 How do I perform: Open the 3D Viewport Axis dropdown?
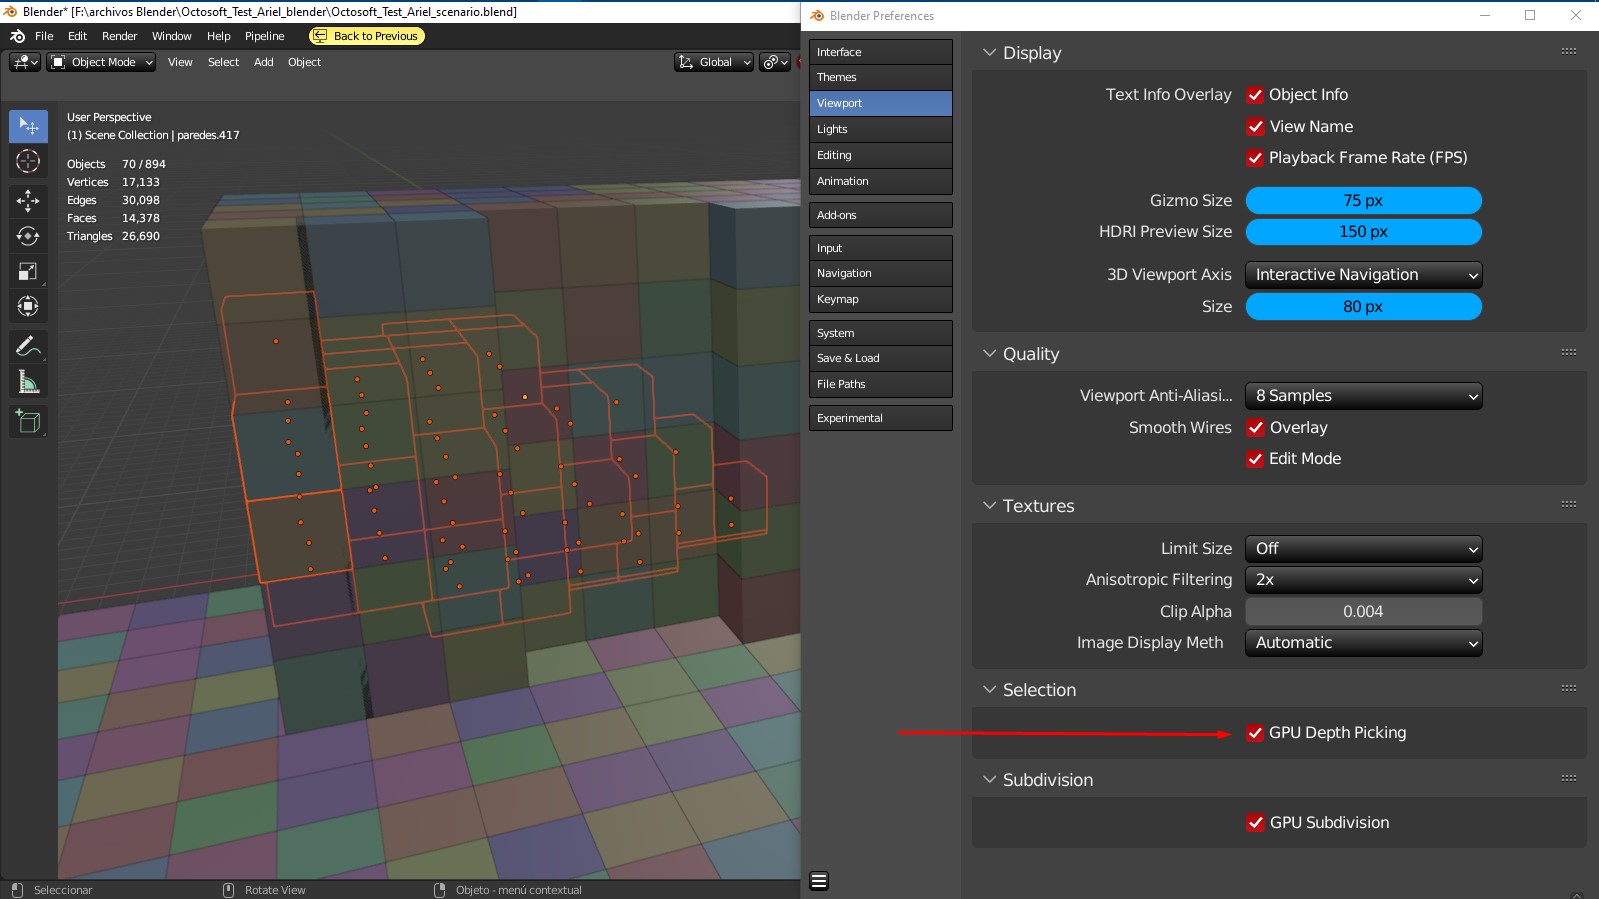[x=1363, y=275]
